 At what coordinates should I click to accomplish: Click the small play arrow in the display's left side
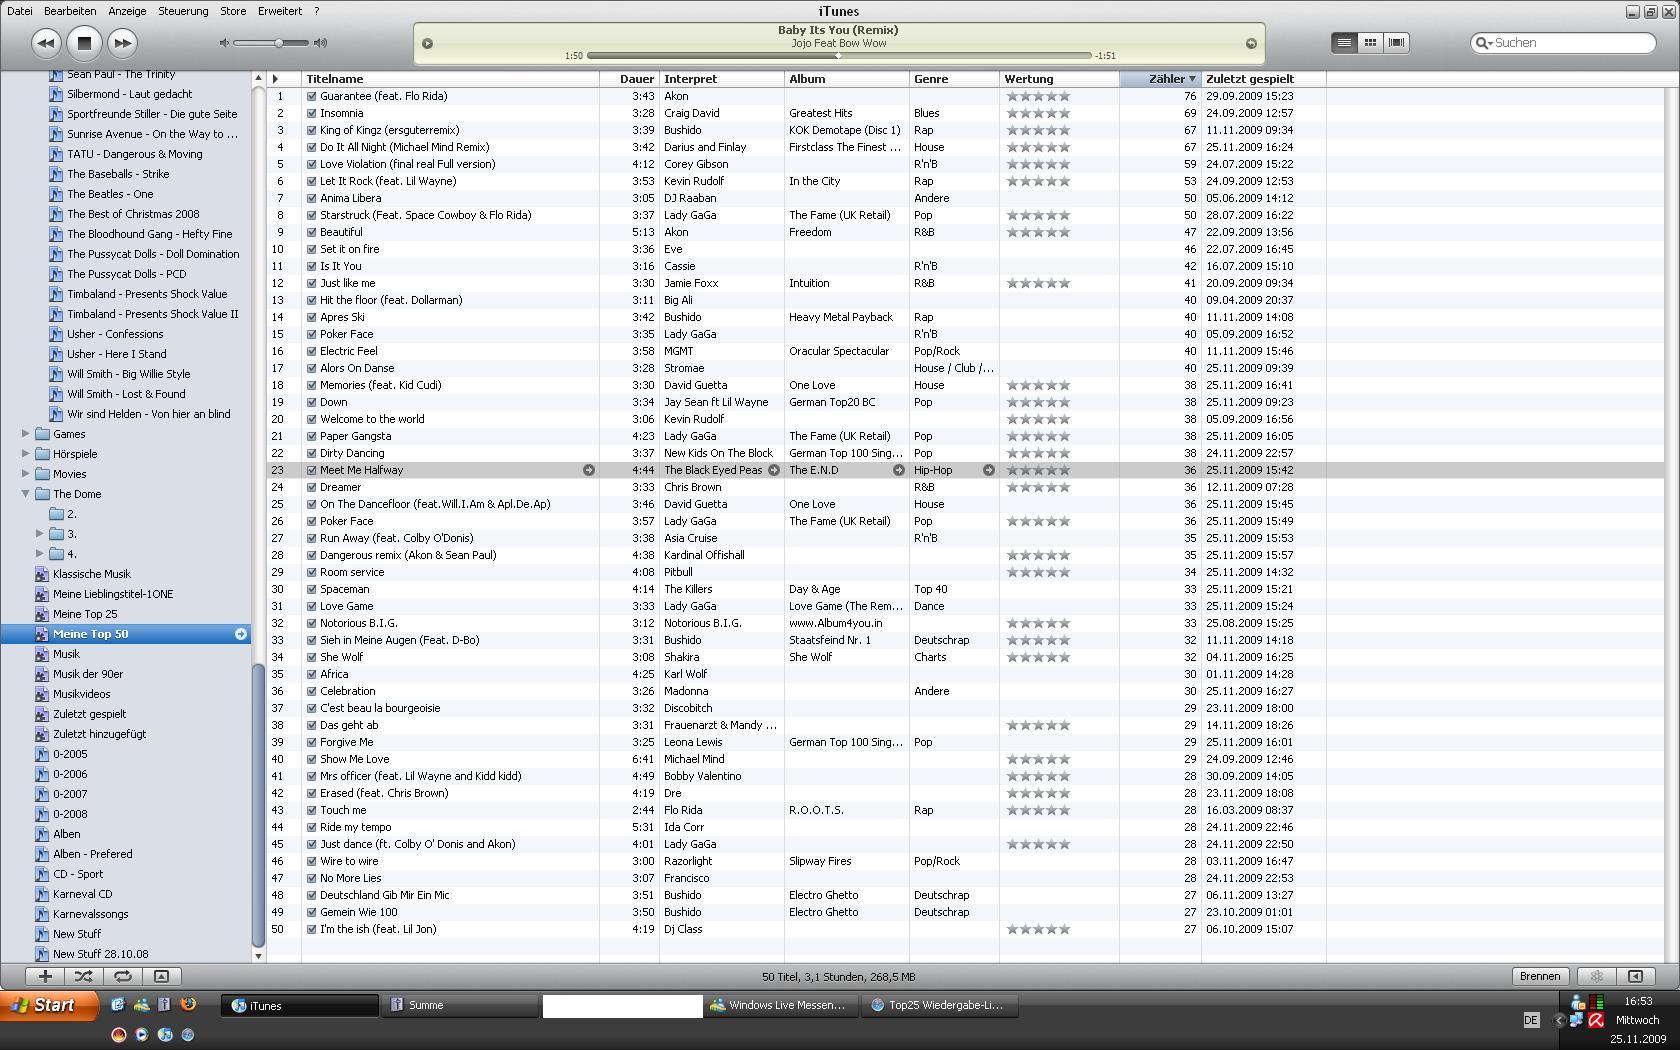[x=427, y=43]
